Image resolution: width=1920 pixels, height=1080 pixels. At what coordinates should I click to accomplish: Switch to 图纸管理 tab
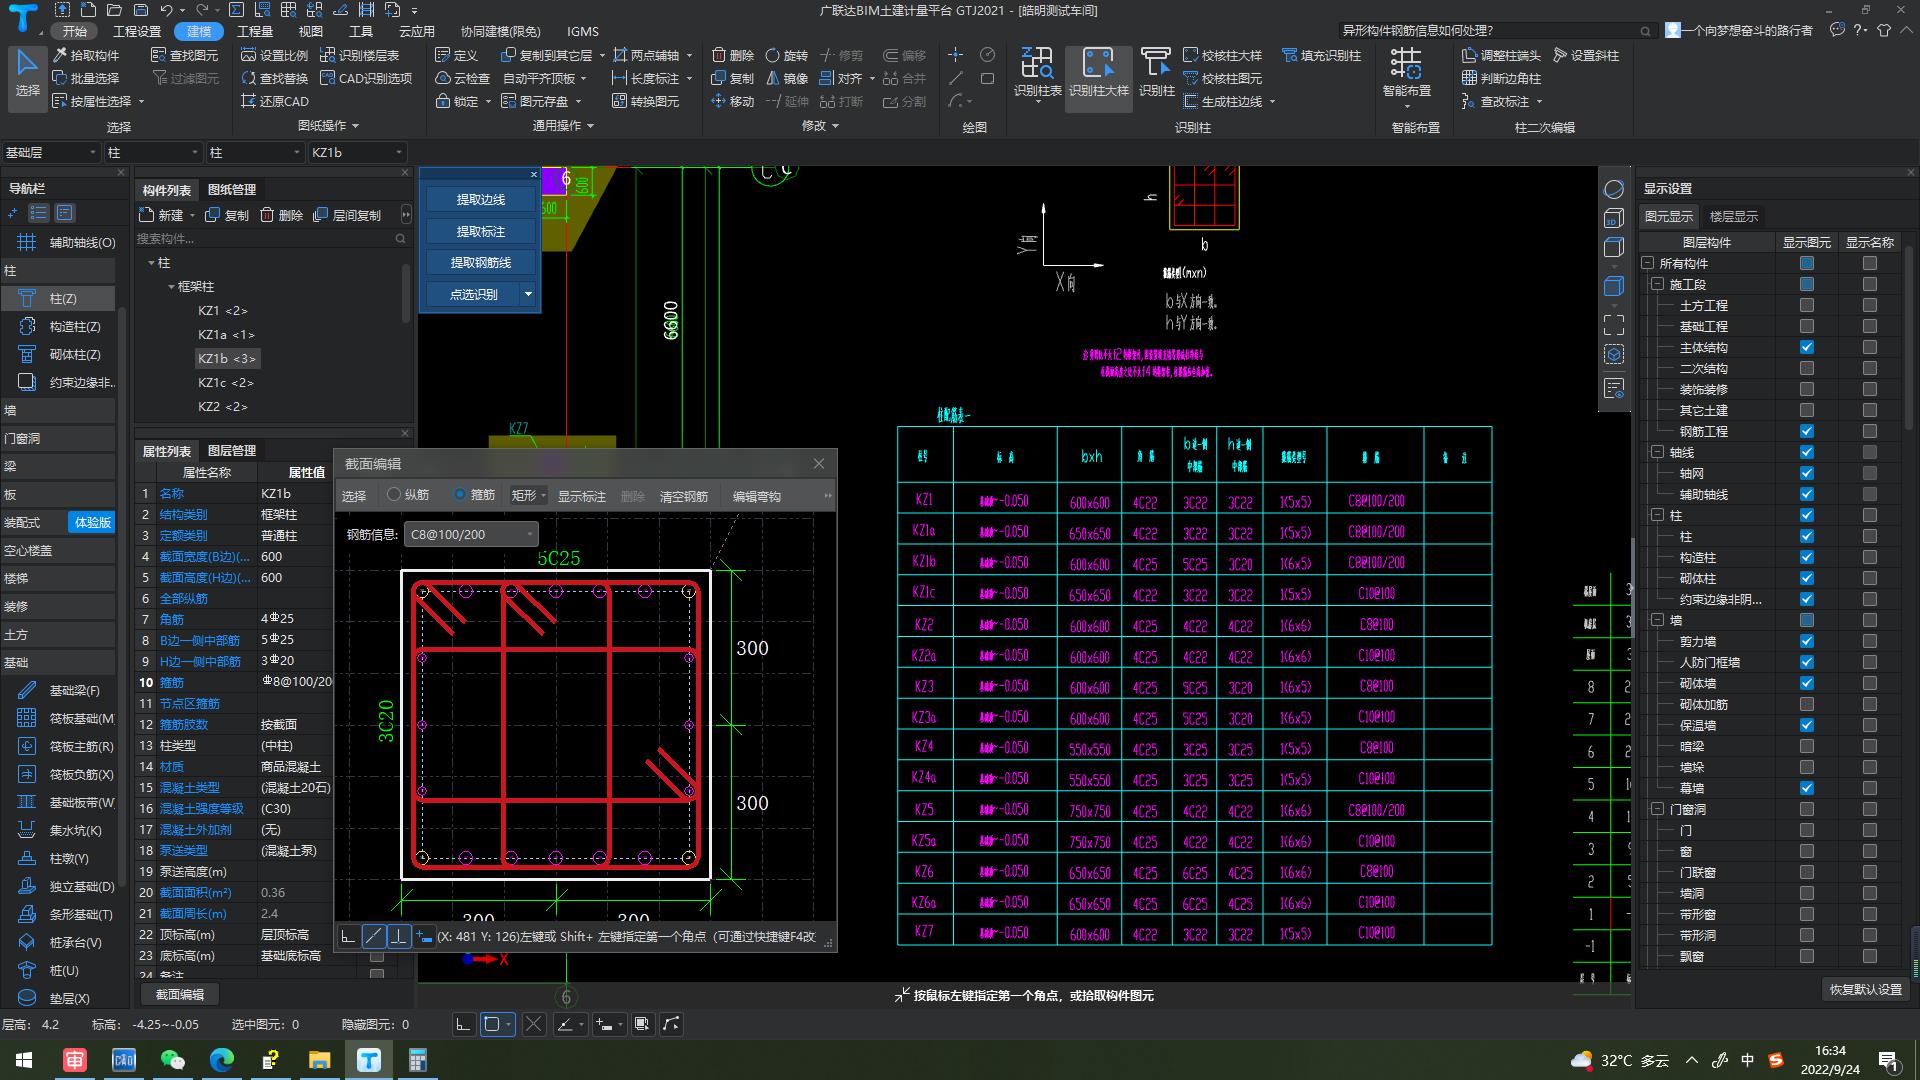(232, 189)
